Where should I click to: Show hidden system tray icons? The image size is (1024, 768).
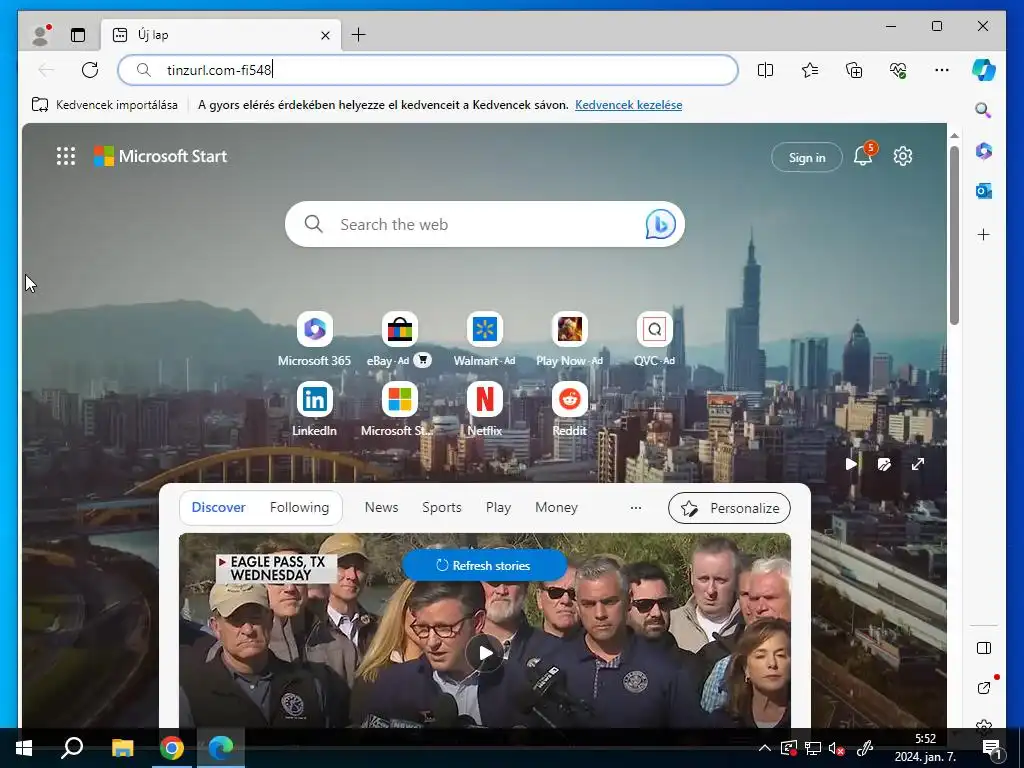tap(765, 748)
